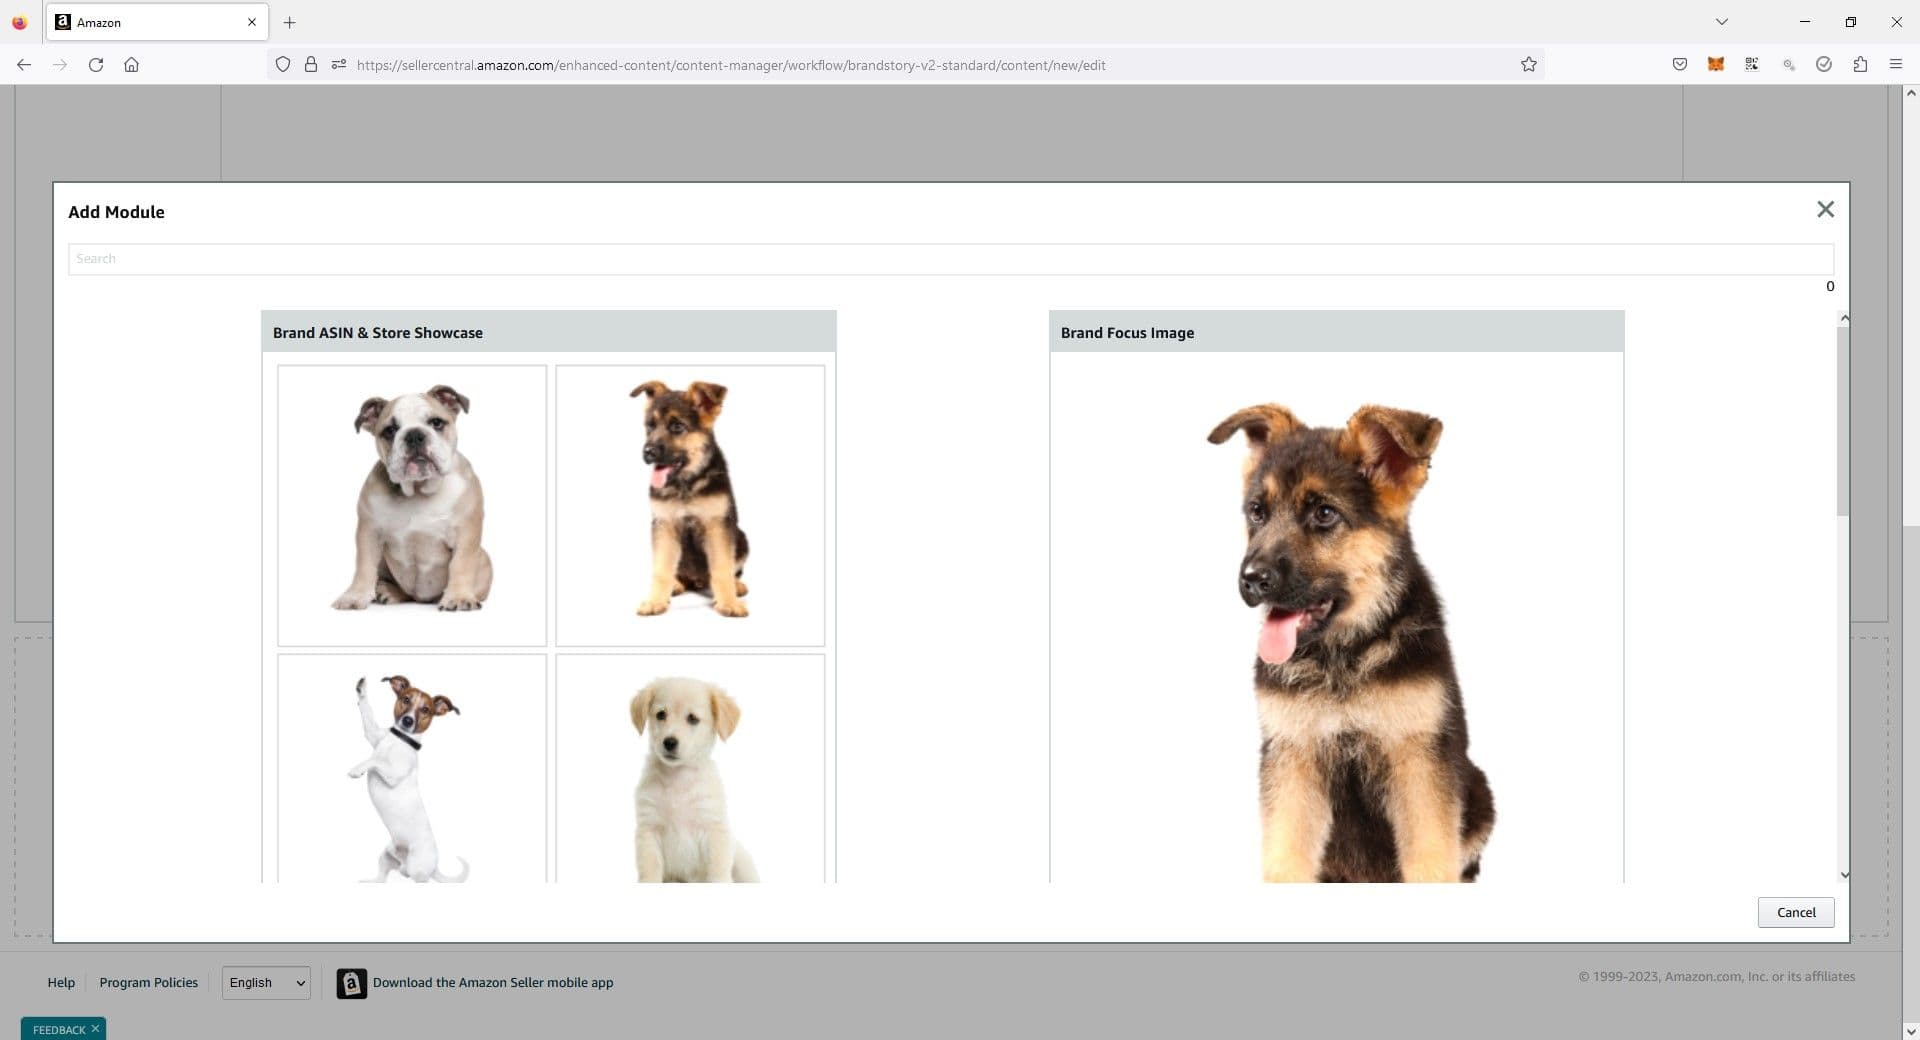This screenshot has height=1040, width=1920.
Task: Restore down the Firefox window
Action: pos(1851,22)
